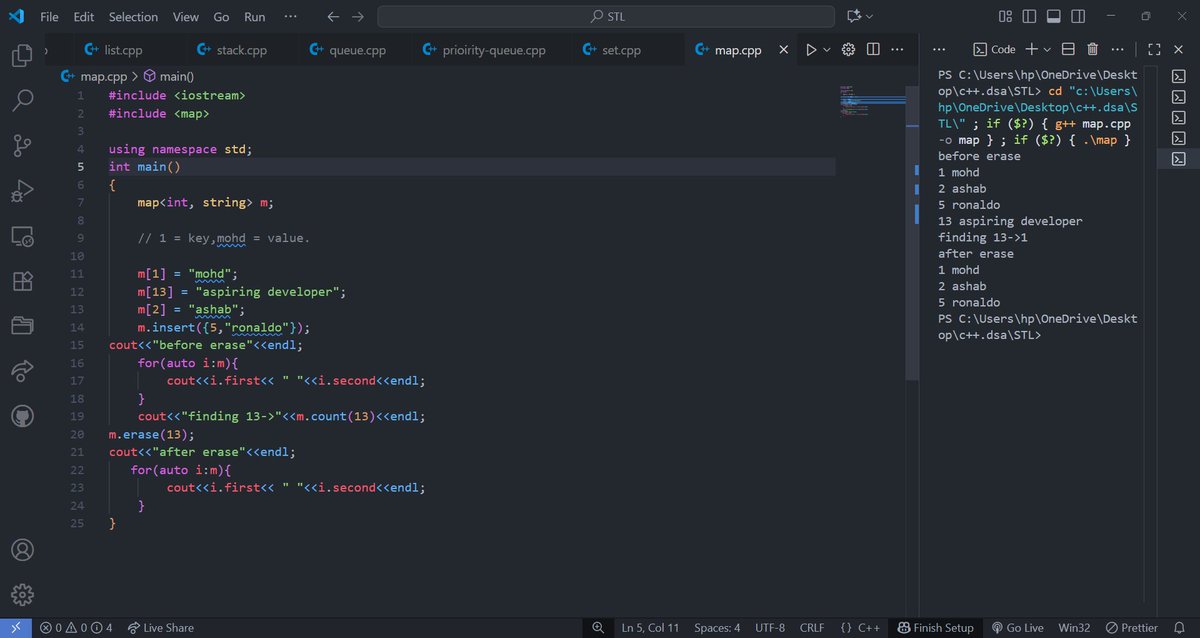
Task: Open the folder icon view in activity bar
Action: [22, 325]
